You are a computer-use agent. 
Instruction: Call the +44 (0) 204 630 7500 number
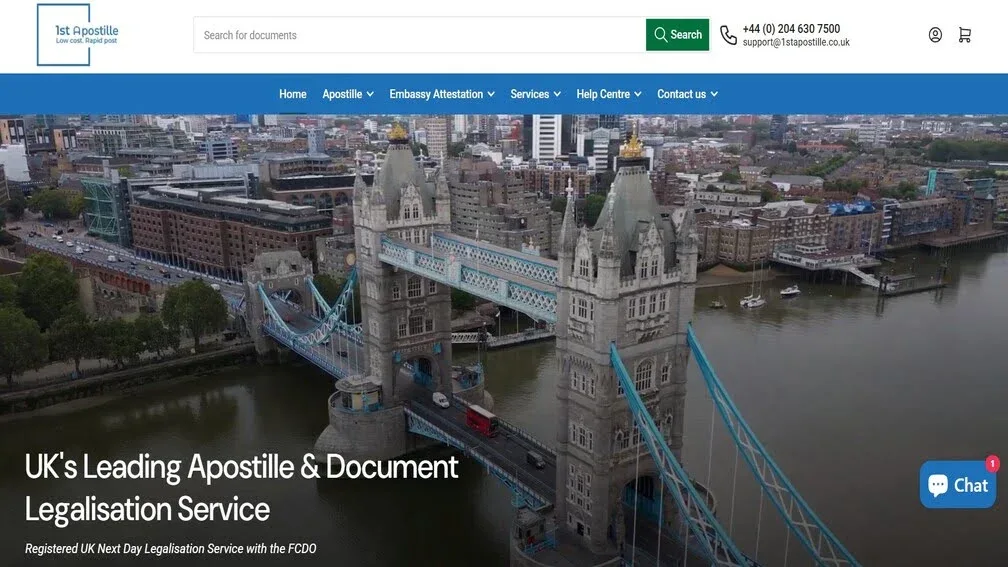pyautogui.click(x=791, y=29)
